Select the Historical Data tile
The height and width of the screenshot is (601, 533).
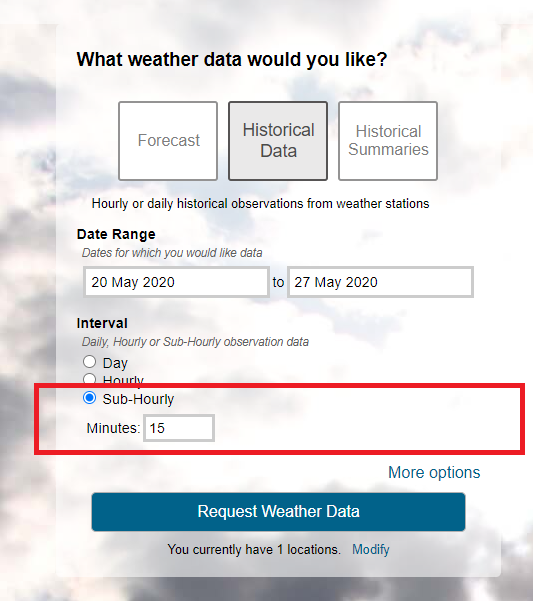278,141
